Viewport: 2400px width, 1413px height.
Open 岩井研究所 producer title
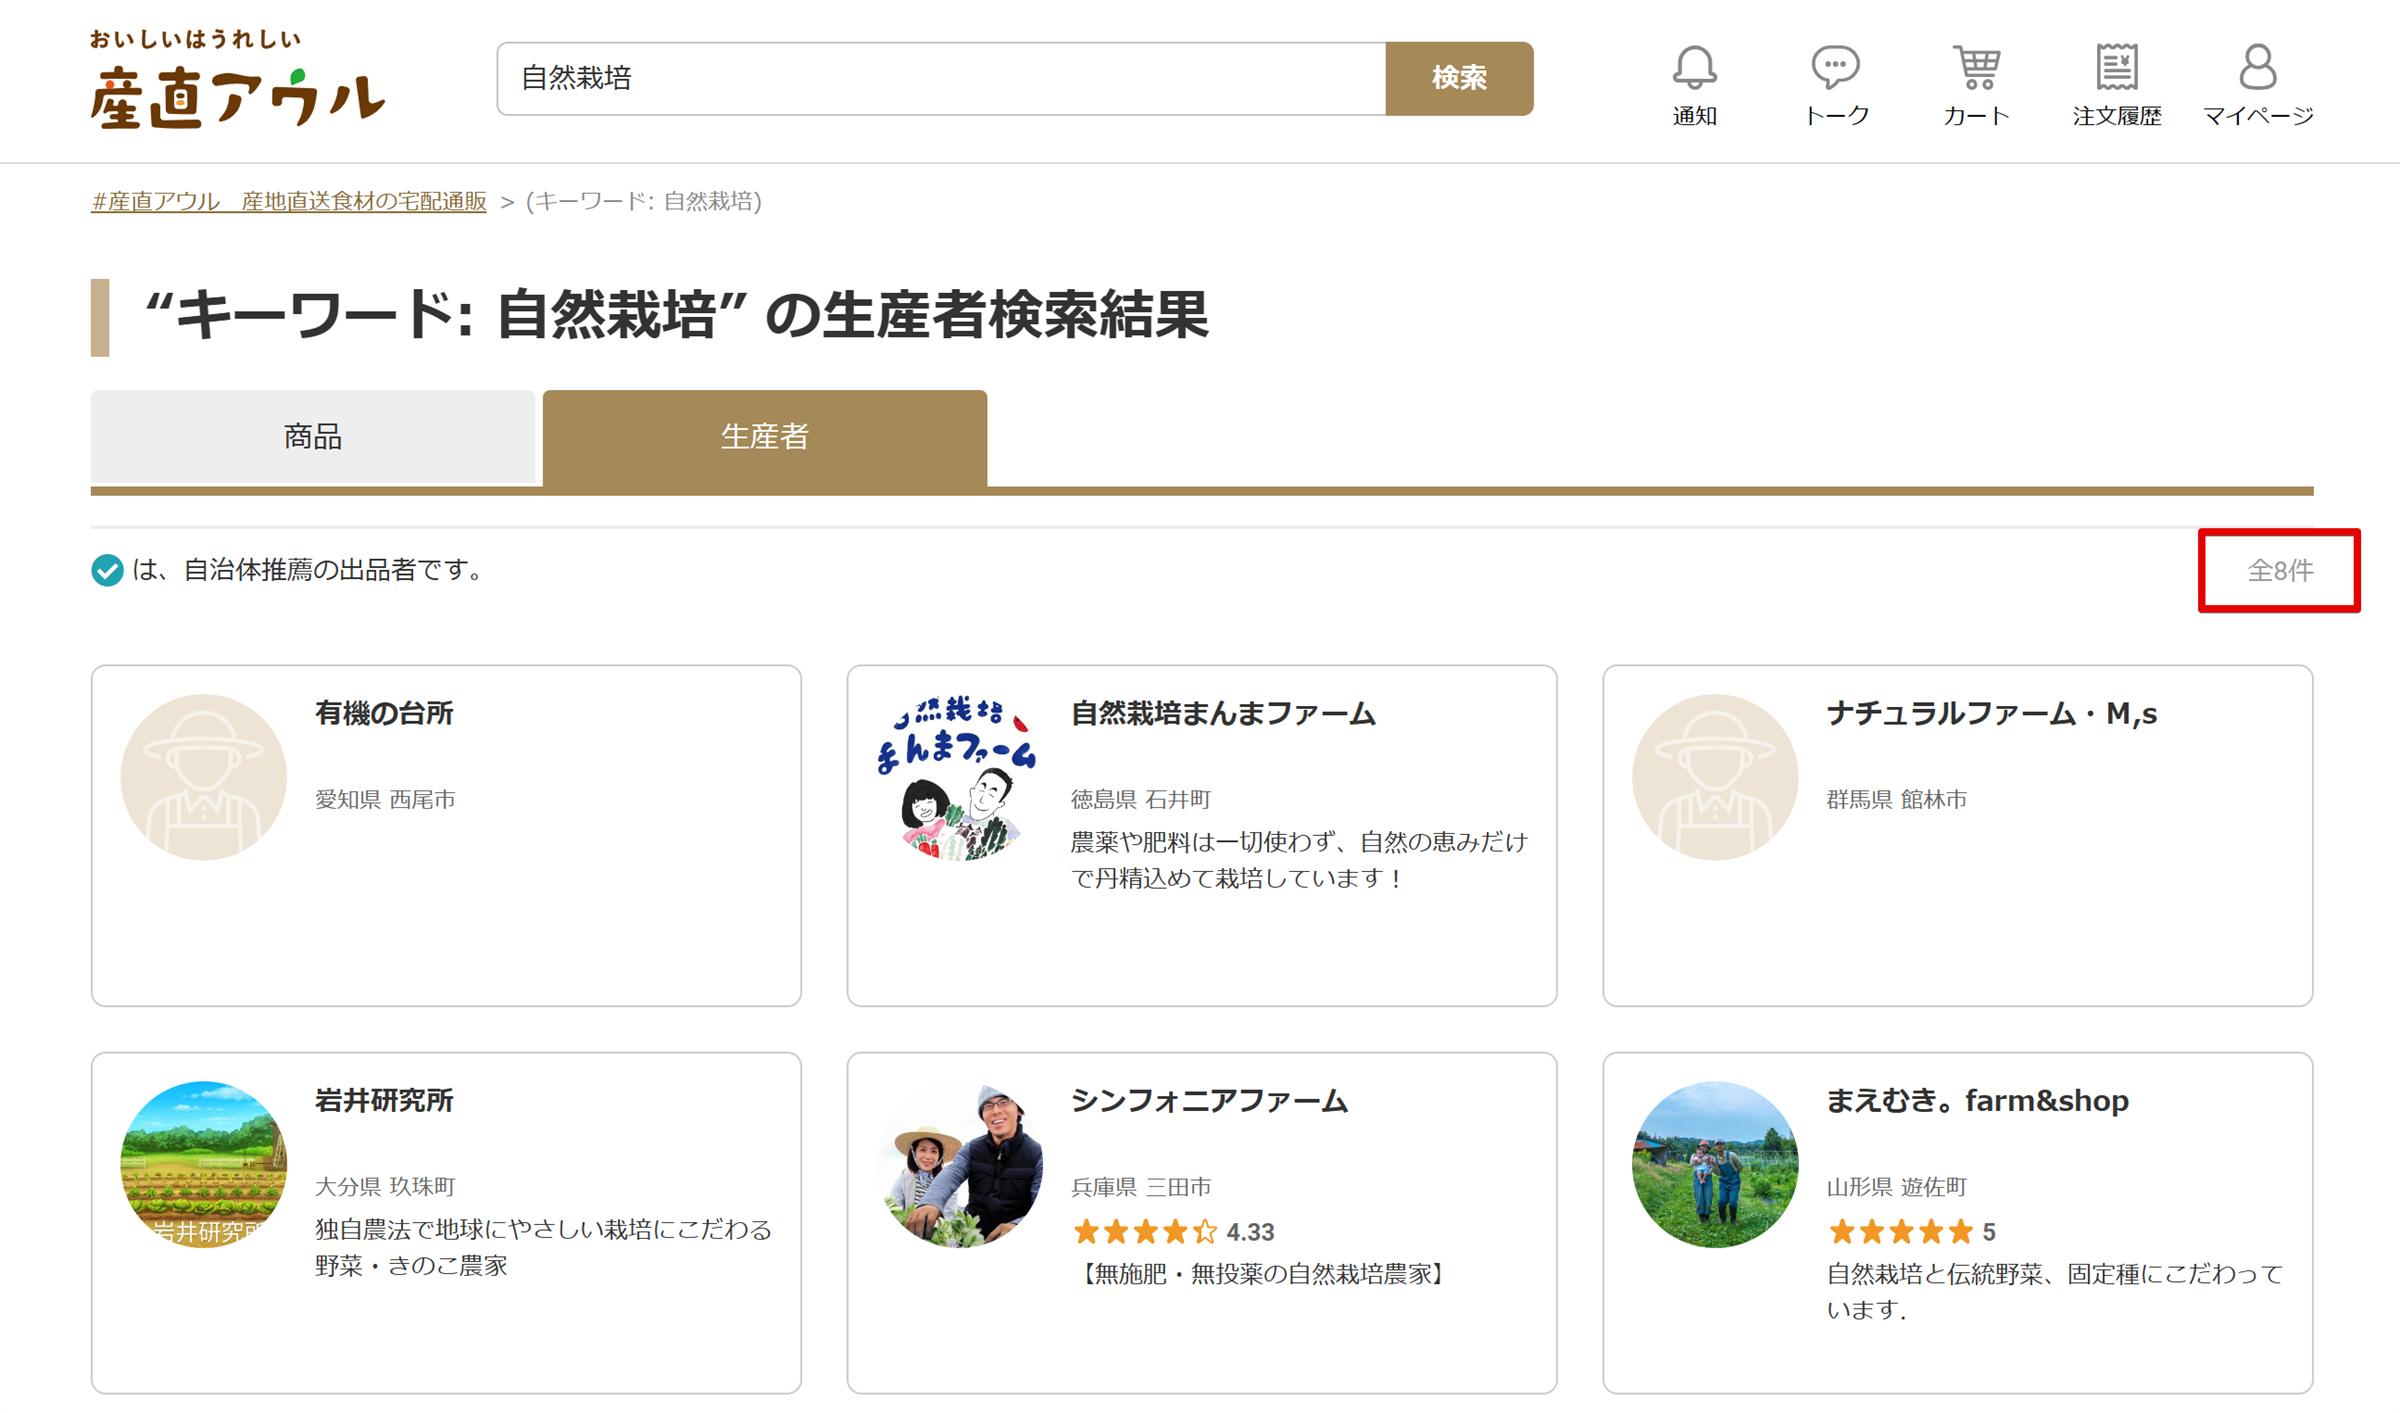(x=384, y=1100)
